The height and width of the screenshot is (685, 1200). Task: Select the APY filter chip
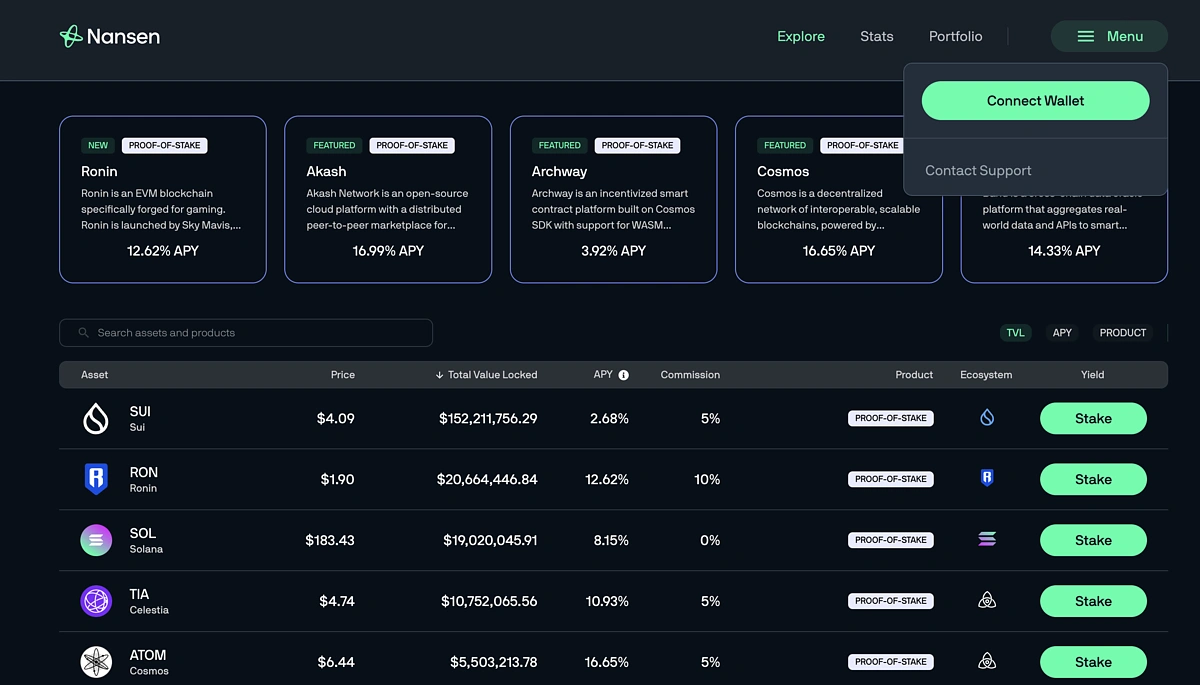1062,333
